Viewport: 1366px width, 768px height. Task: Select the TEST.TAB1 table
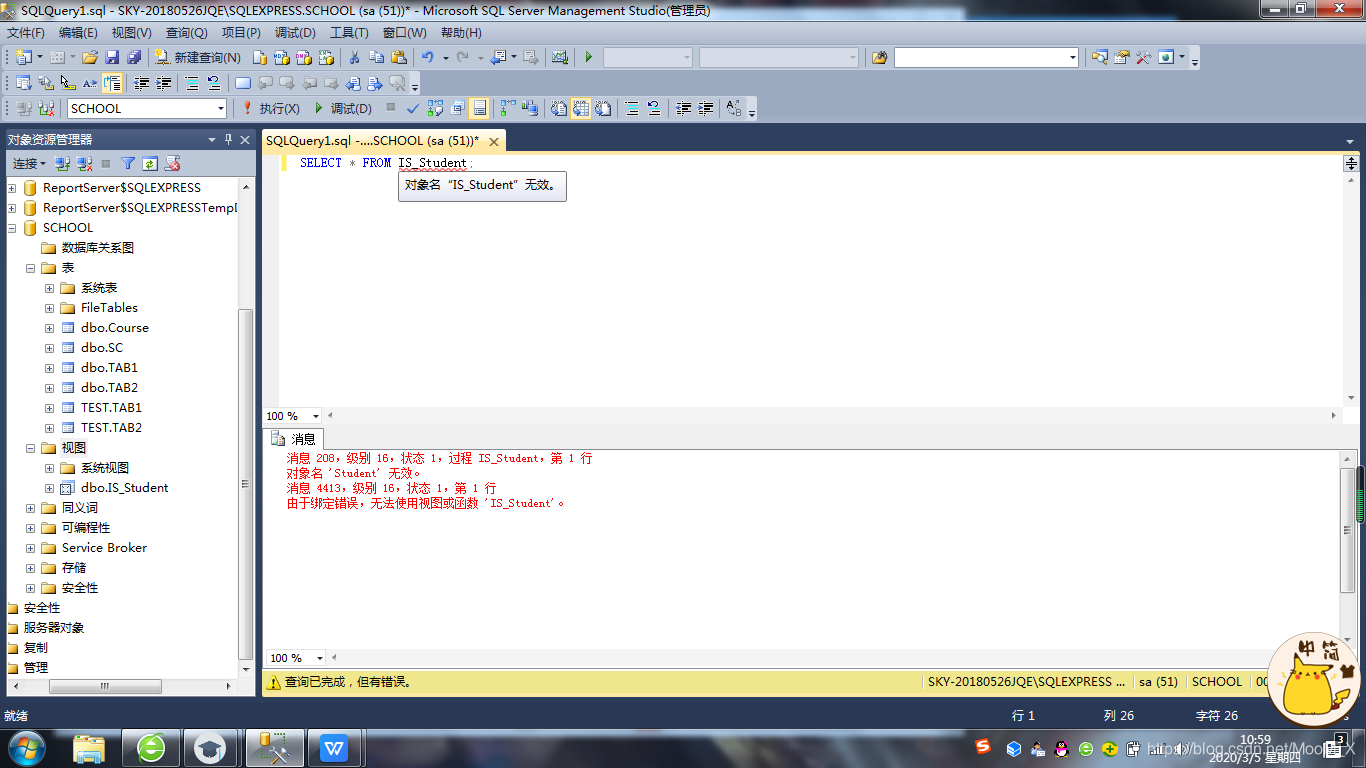tap(111, 408)
